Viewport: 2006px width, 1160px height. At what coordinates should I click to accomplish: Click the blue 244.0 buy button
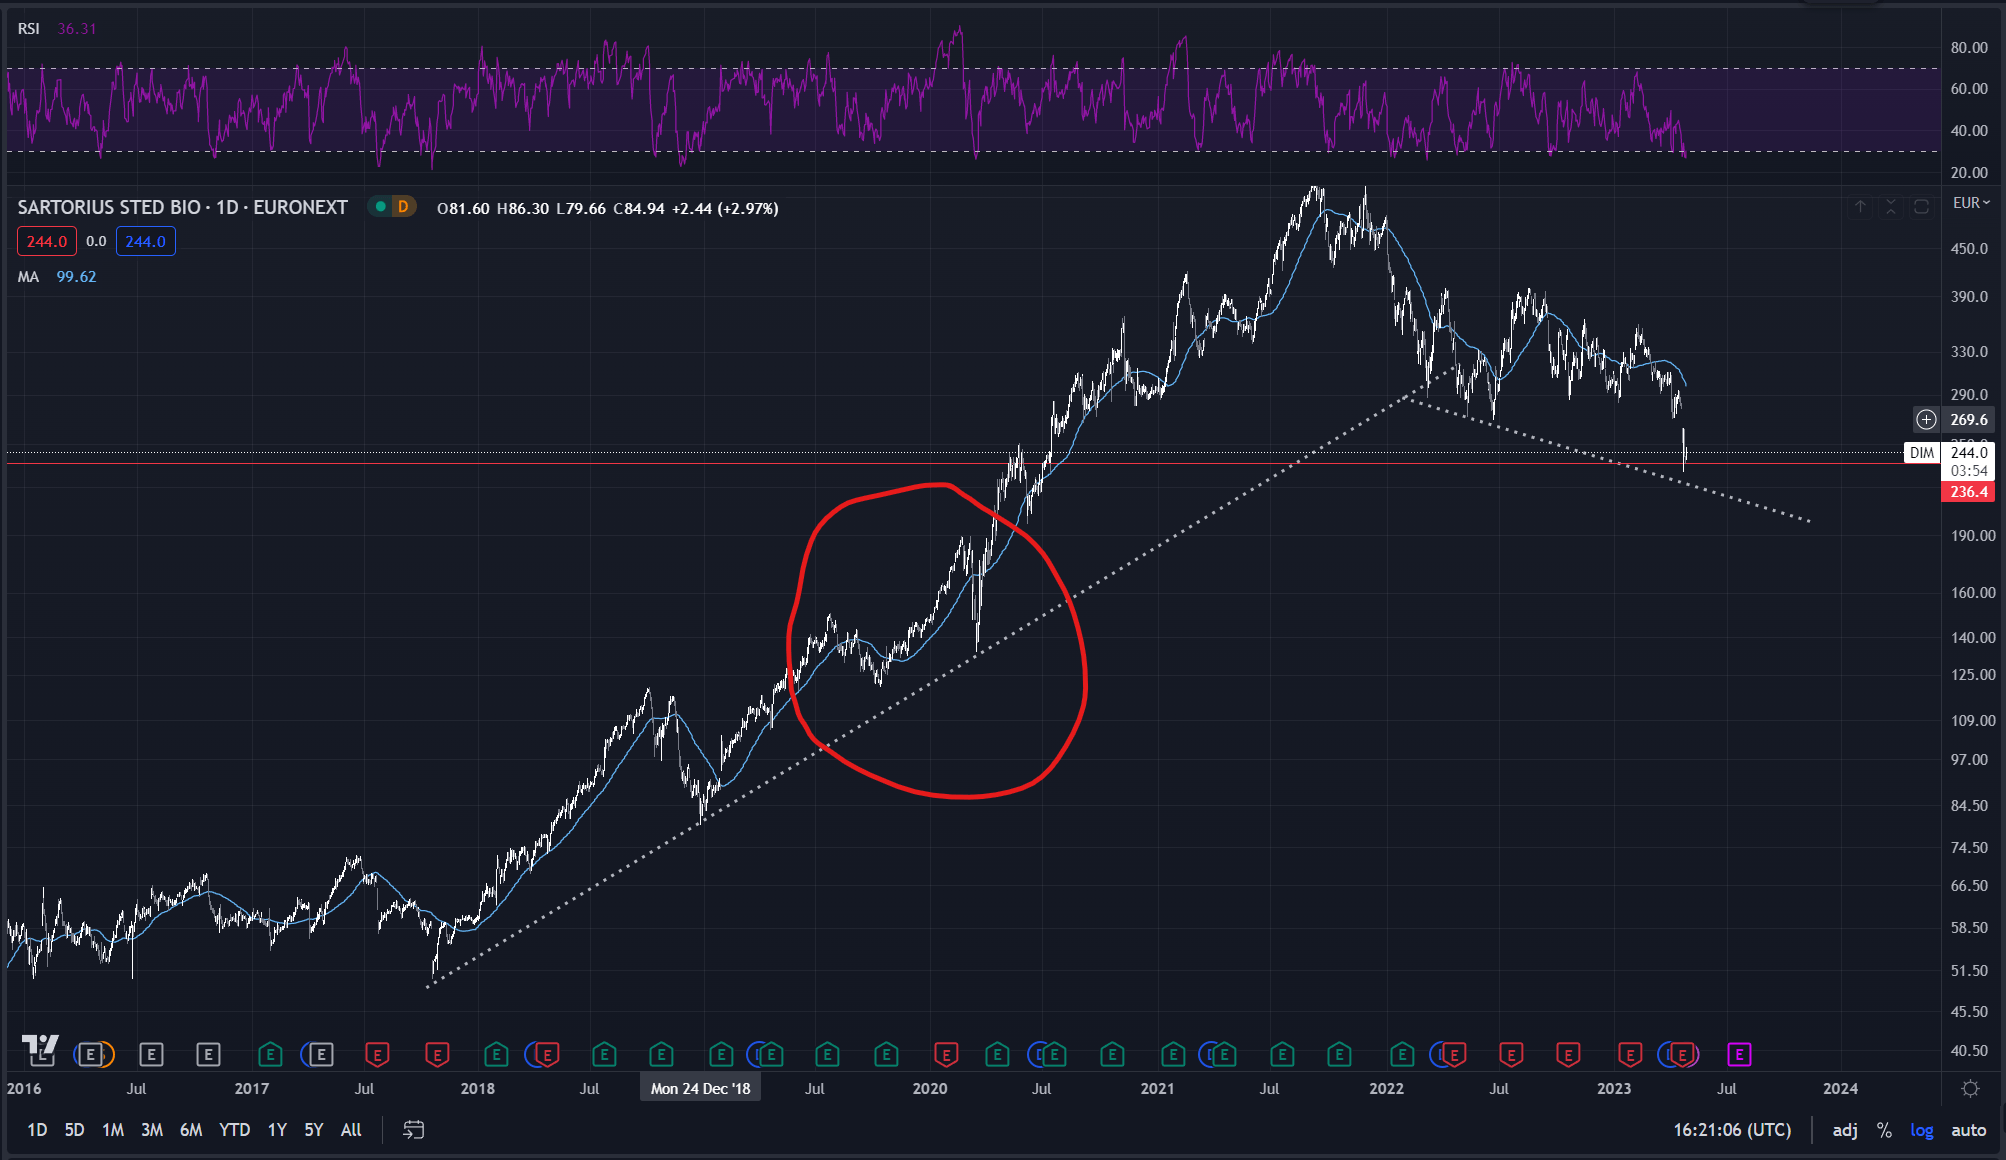145,241
